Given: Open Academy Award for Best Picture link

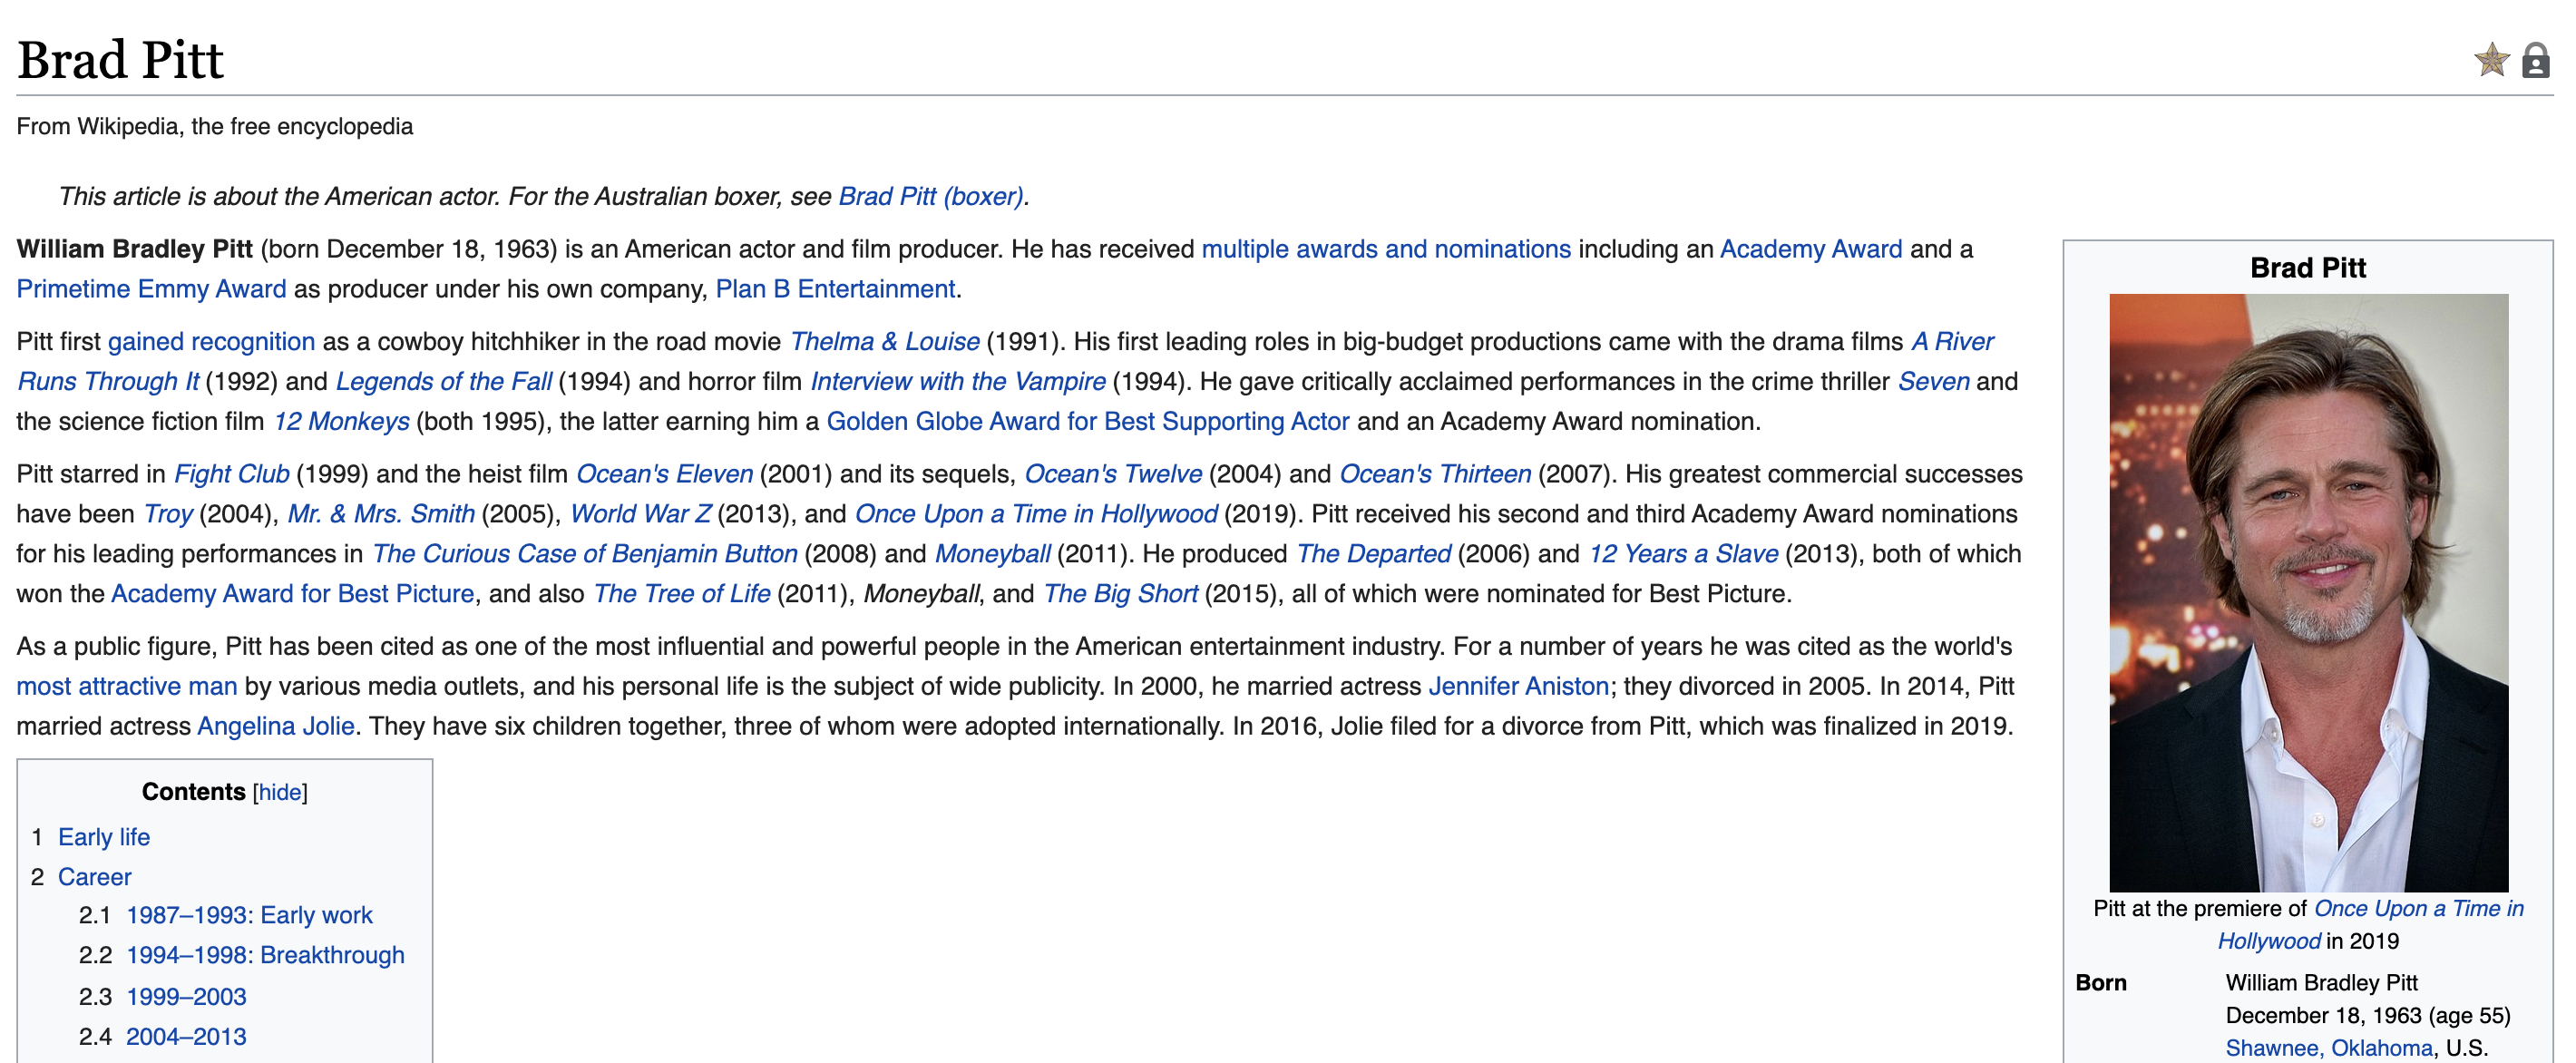Looking at the screenshot, I should coord(292,594).
